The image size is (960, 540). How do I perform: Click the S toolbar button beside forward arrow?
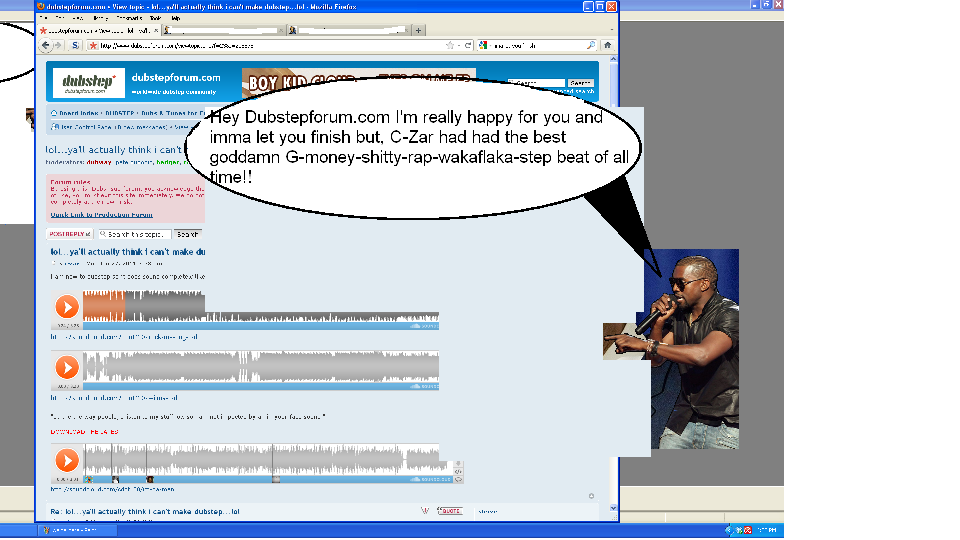point(75,45)
